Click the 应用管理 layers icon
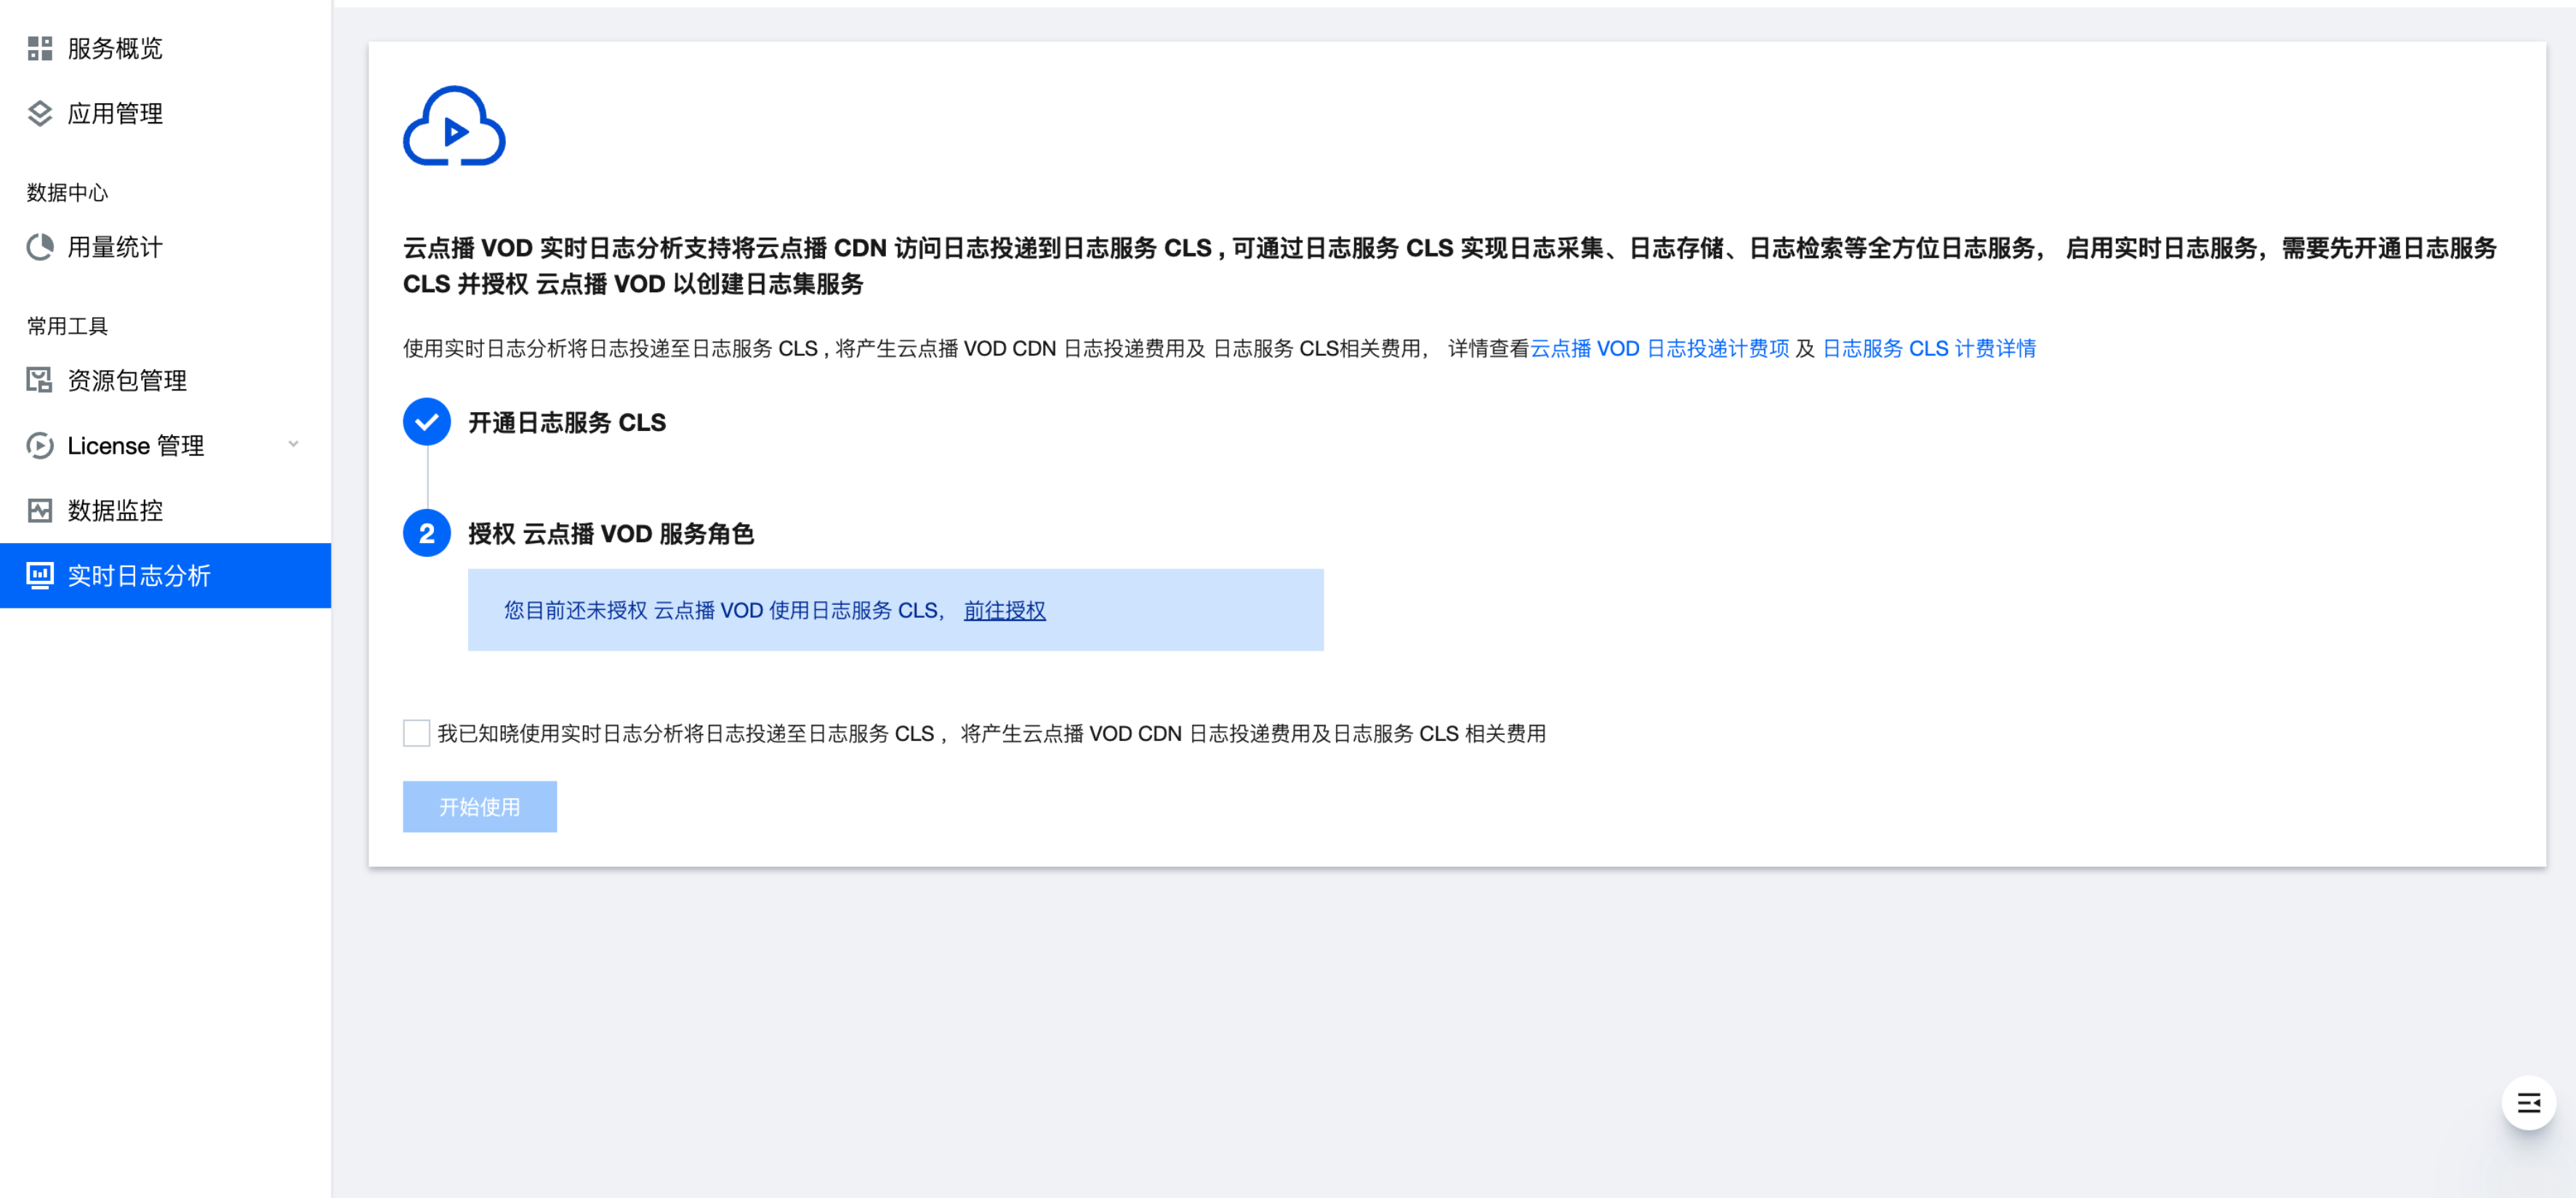Screen dimensions: 2576x1198 pos(40,113)
